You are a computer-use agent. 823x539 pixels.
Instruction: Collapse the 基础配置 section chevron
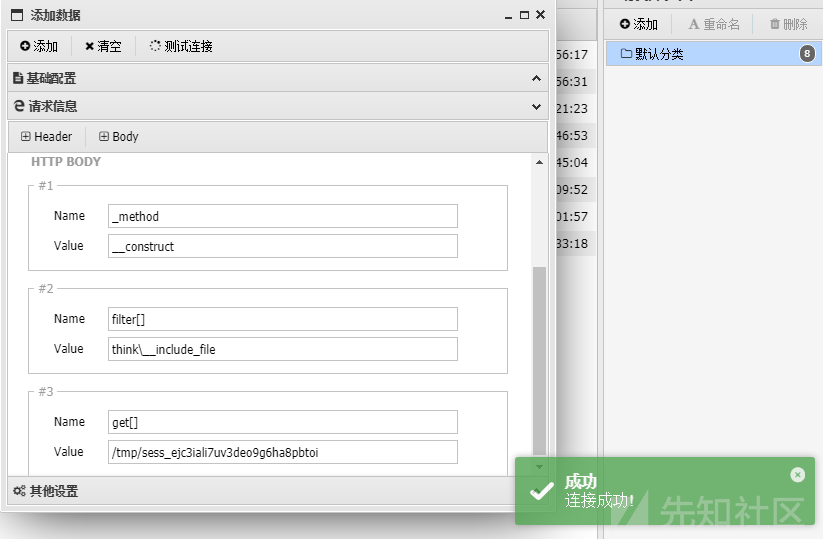coord(536,78)
